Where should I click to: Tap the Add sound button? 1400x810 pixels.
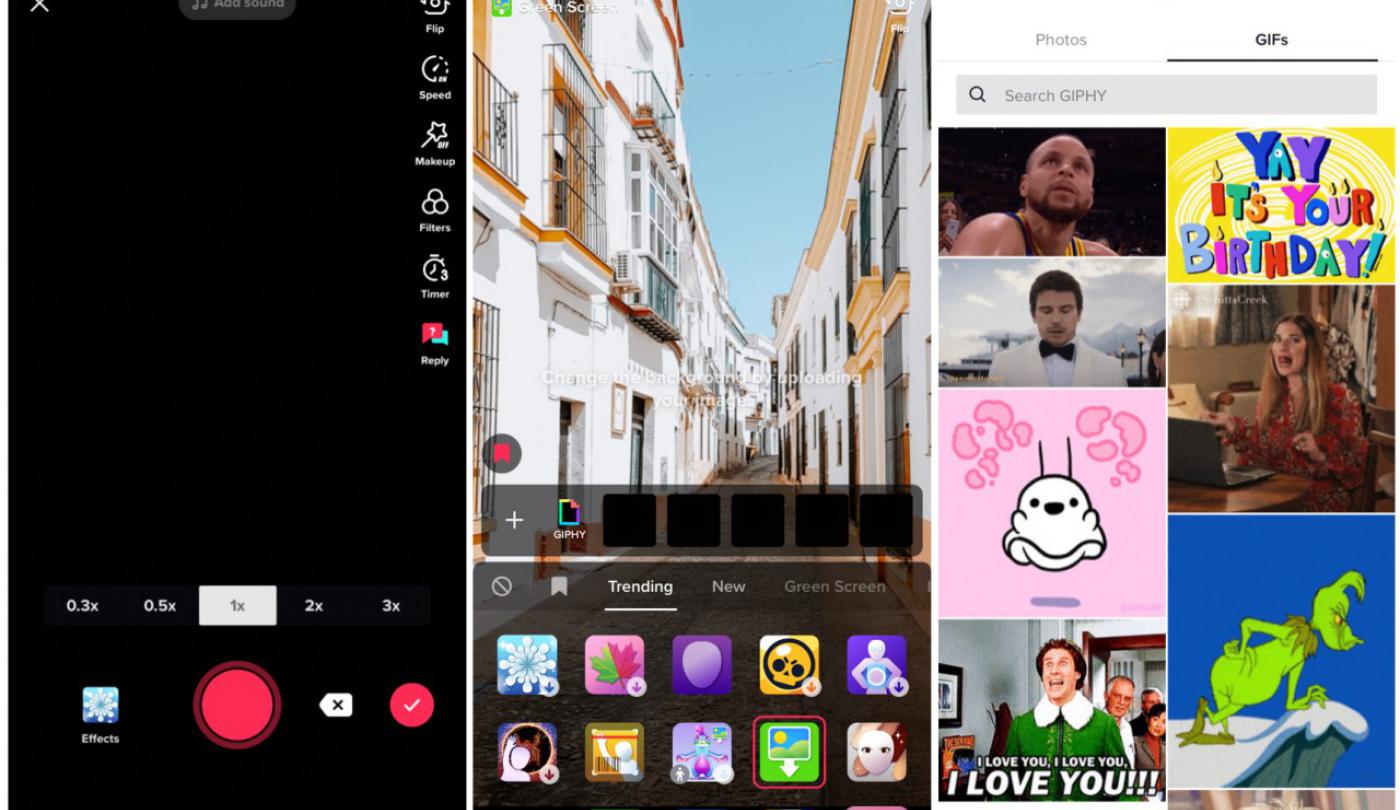[x=237, y=5]
